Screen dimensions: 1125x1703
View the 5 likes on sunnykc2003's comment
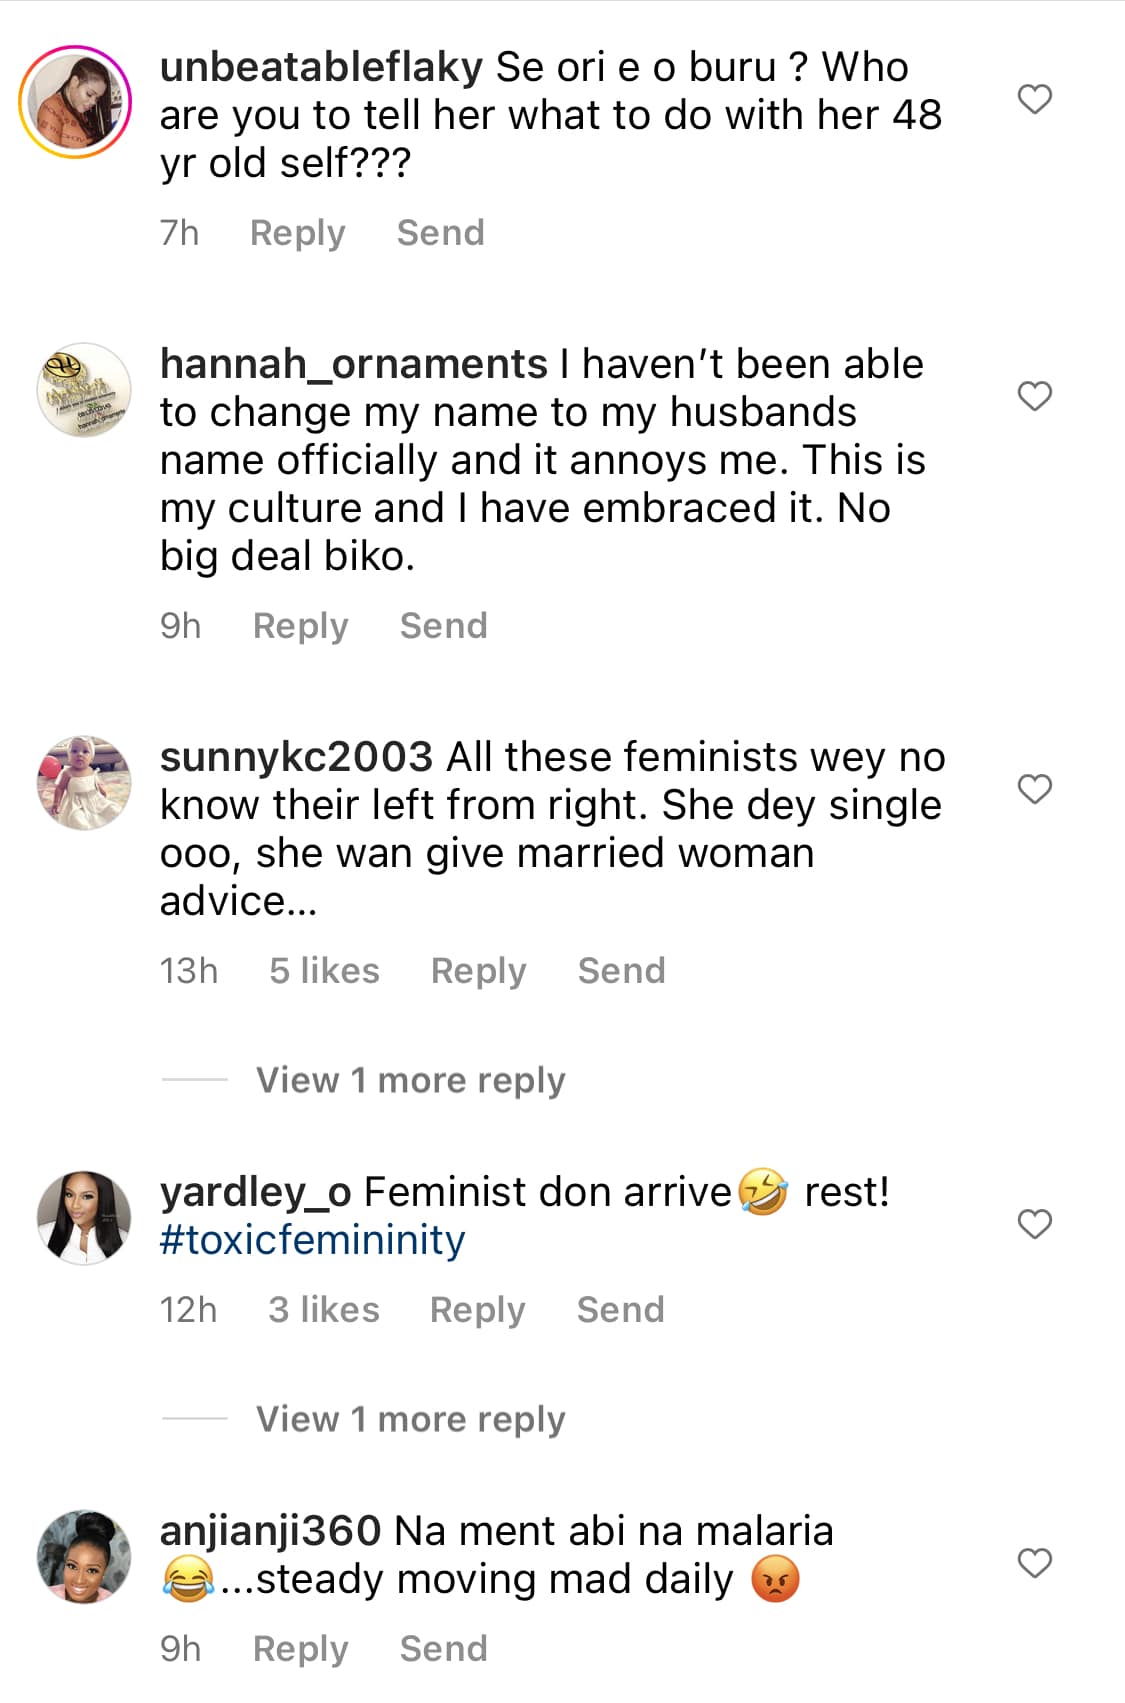coord(324,971)
